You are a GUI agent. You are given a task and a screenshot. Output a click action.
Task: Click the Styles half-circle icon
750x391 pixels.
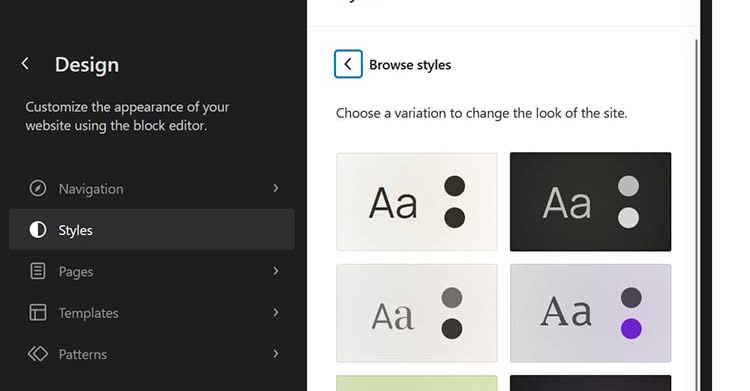tap(38, 230)
